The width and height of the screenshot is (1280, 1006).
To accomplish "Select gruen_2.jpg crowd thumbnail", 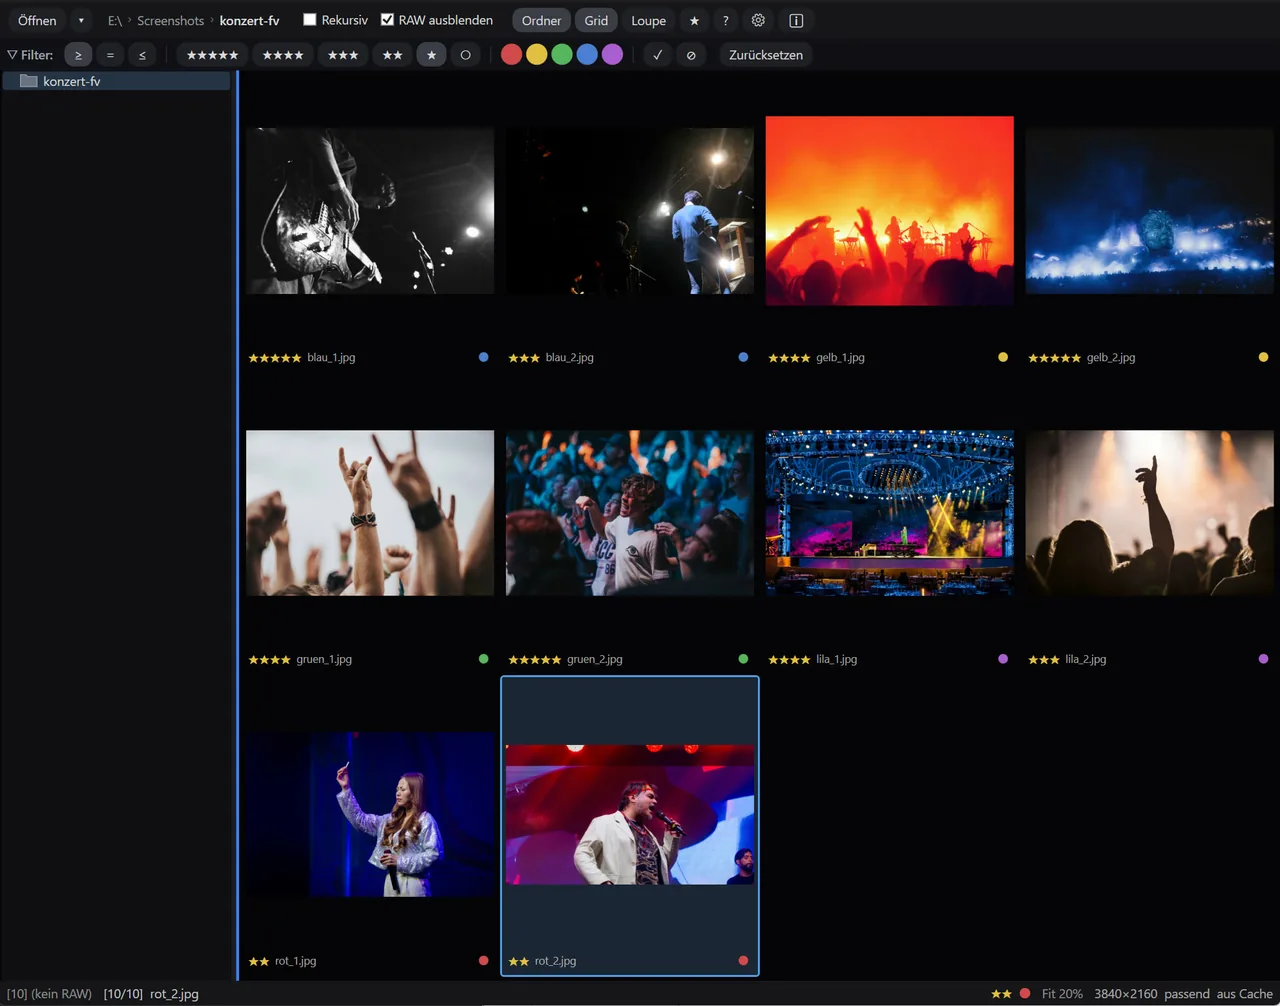I will click(x=630, y=513).
